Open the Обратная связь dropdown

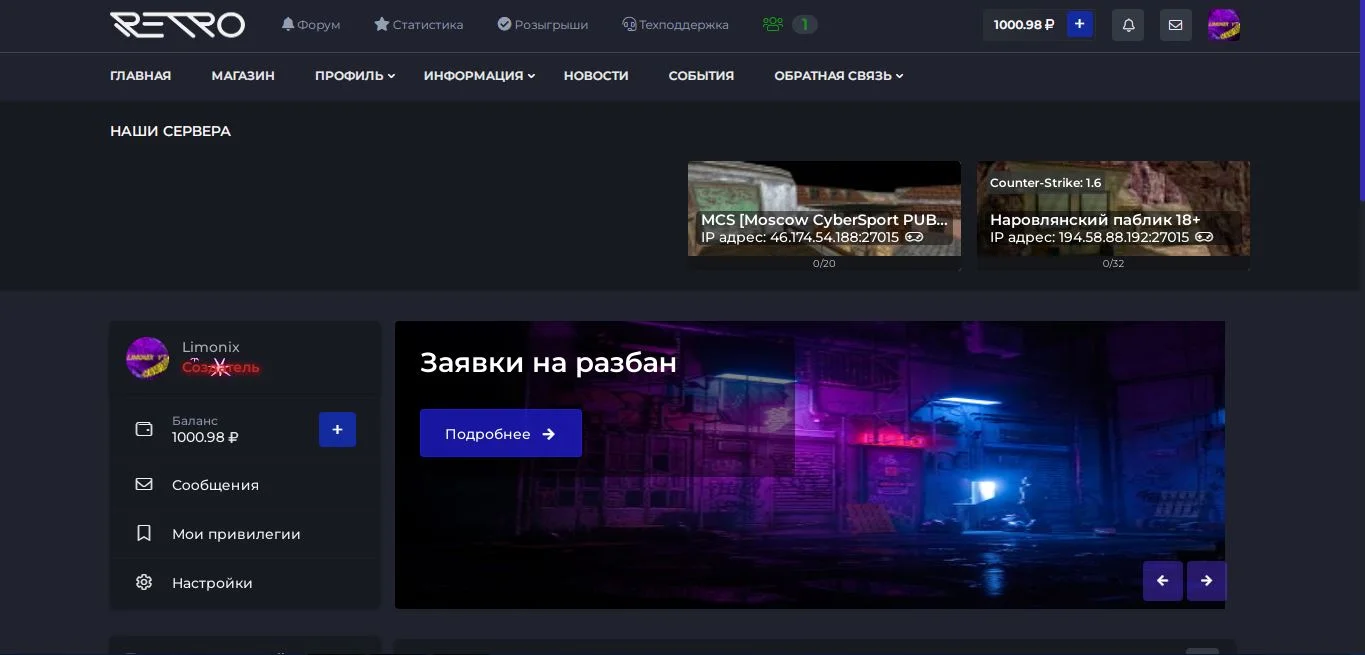click(838, 76)
